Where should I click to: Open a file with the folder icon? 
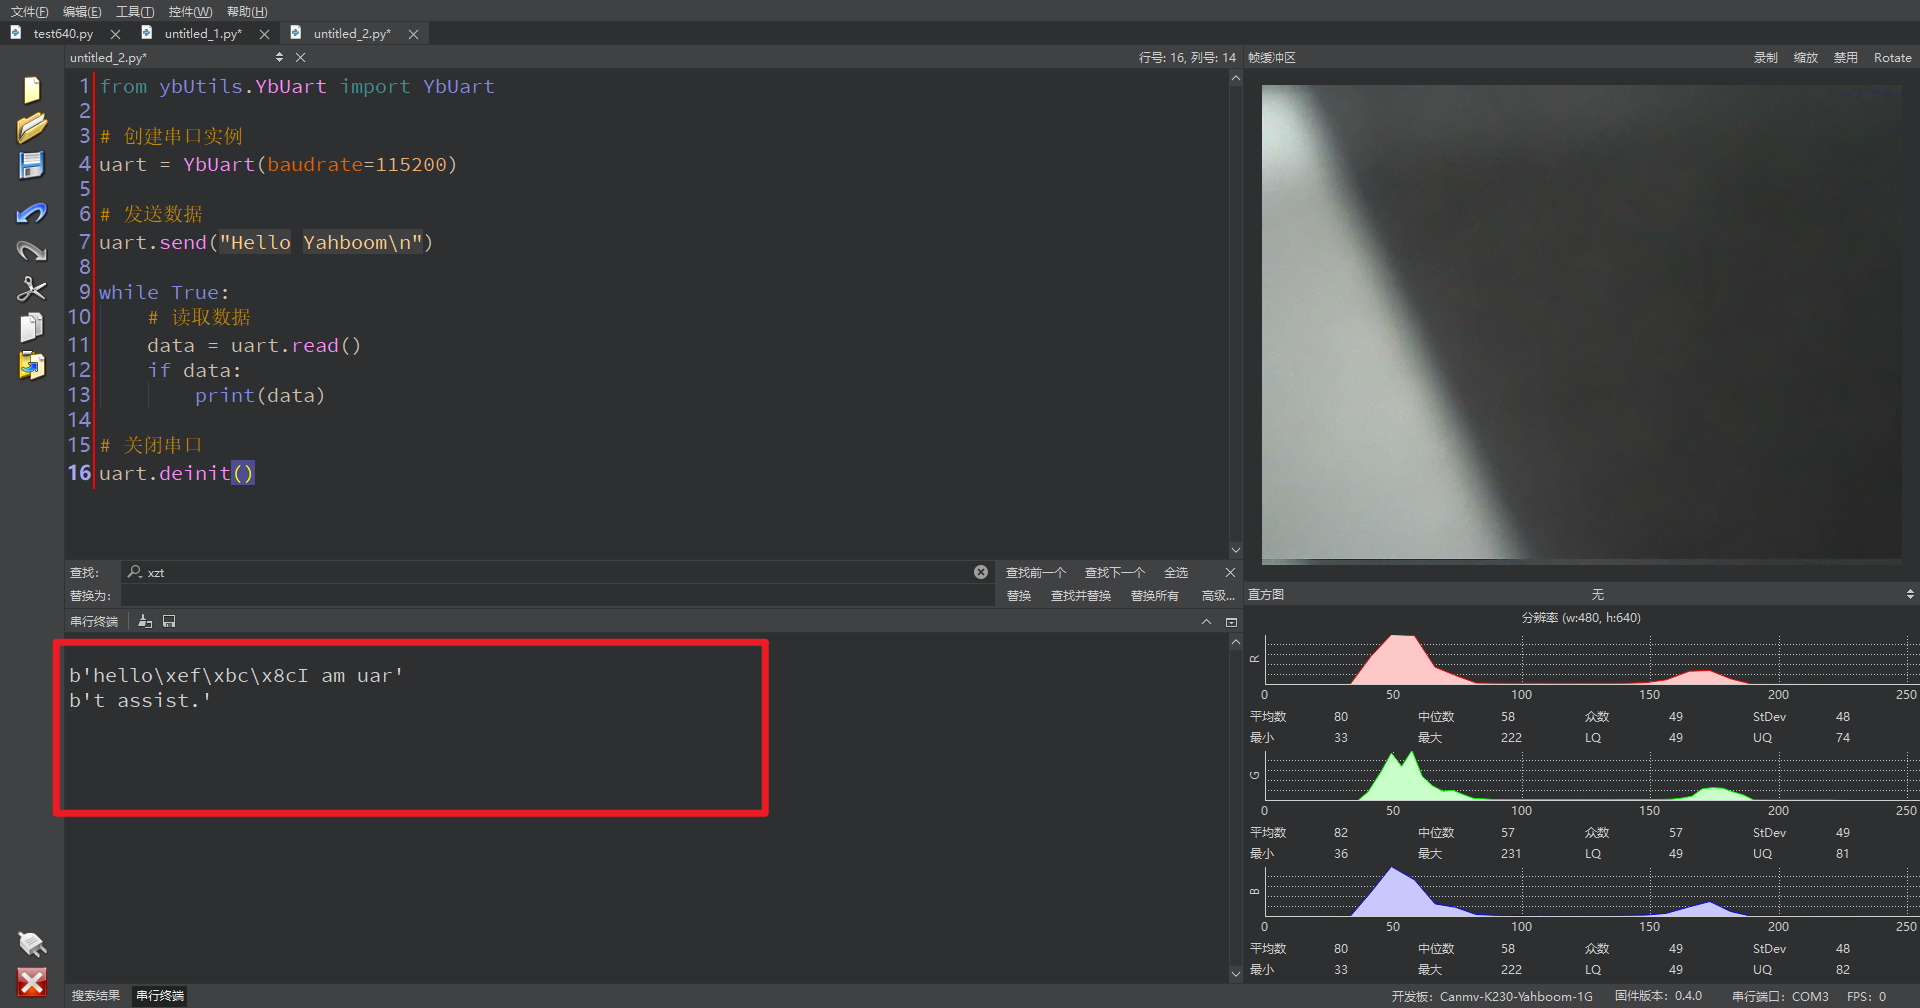(31, 128)
